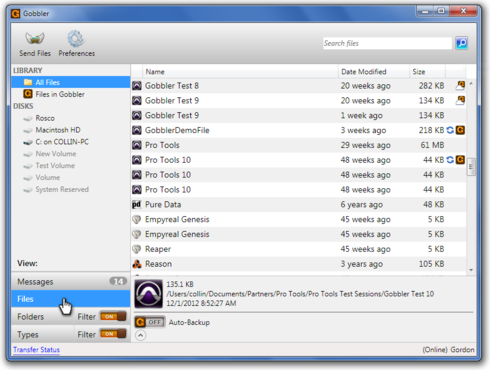Image resolution: width=490 pixels, height=370 pixels.
Task: Select the Pure Data file name
Action: [x=163, y=204]
